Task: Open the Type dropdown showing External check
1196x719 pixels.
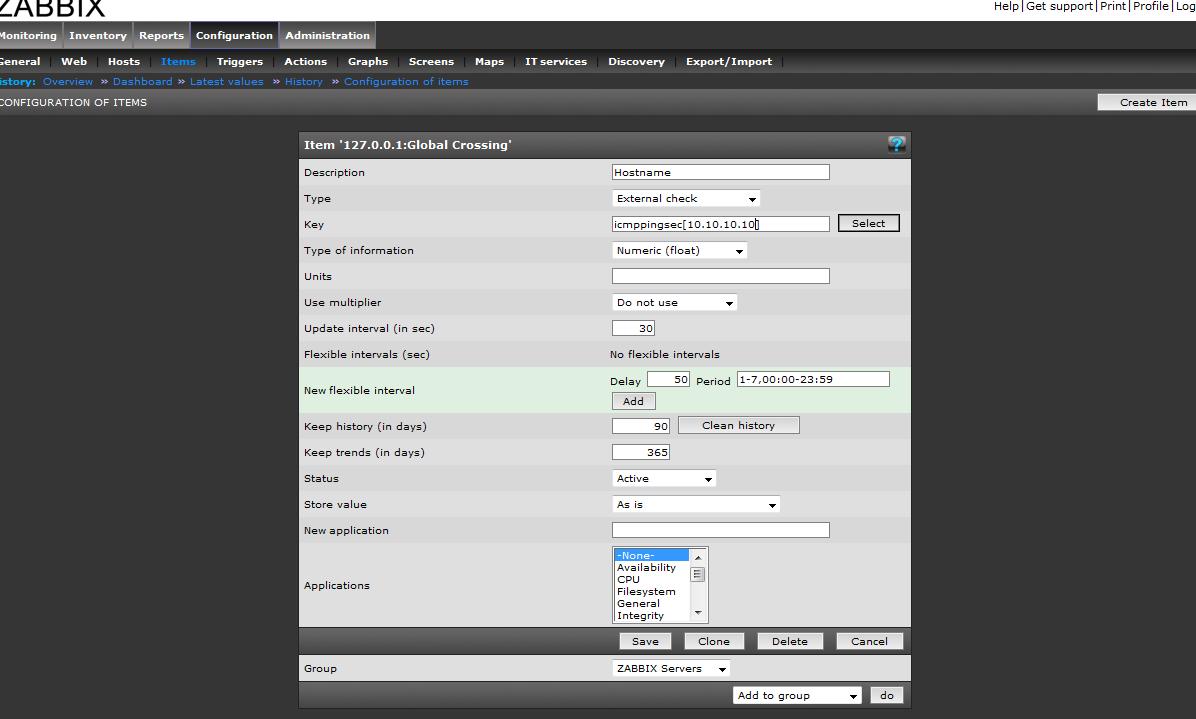Action: point(686,199)
